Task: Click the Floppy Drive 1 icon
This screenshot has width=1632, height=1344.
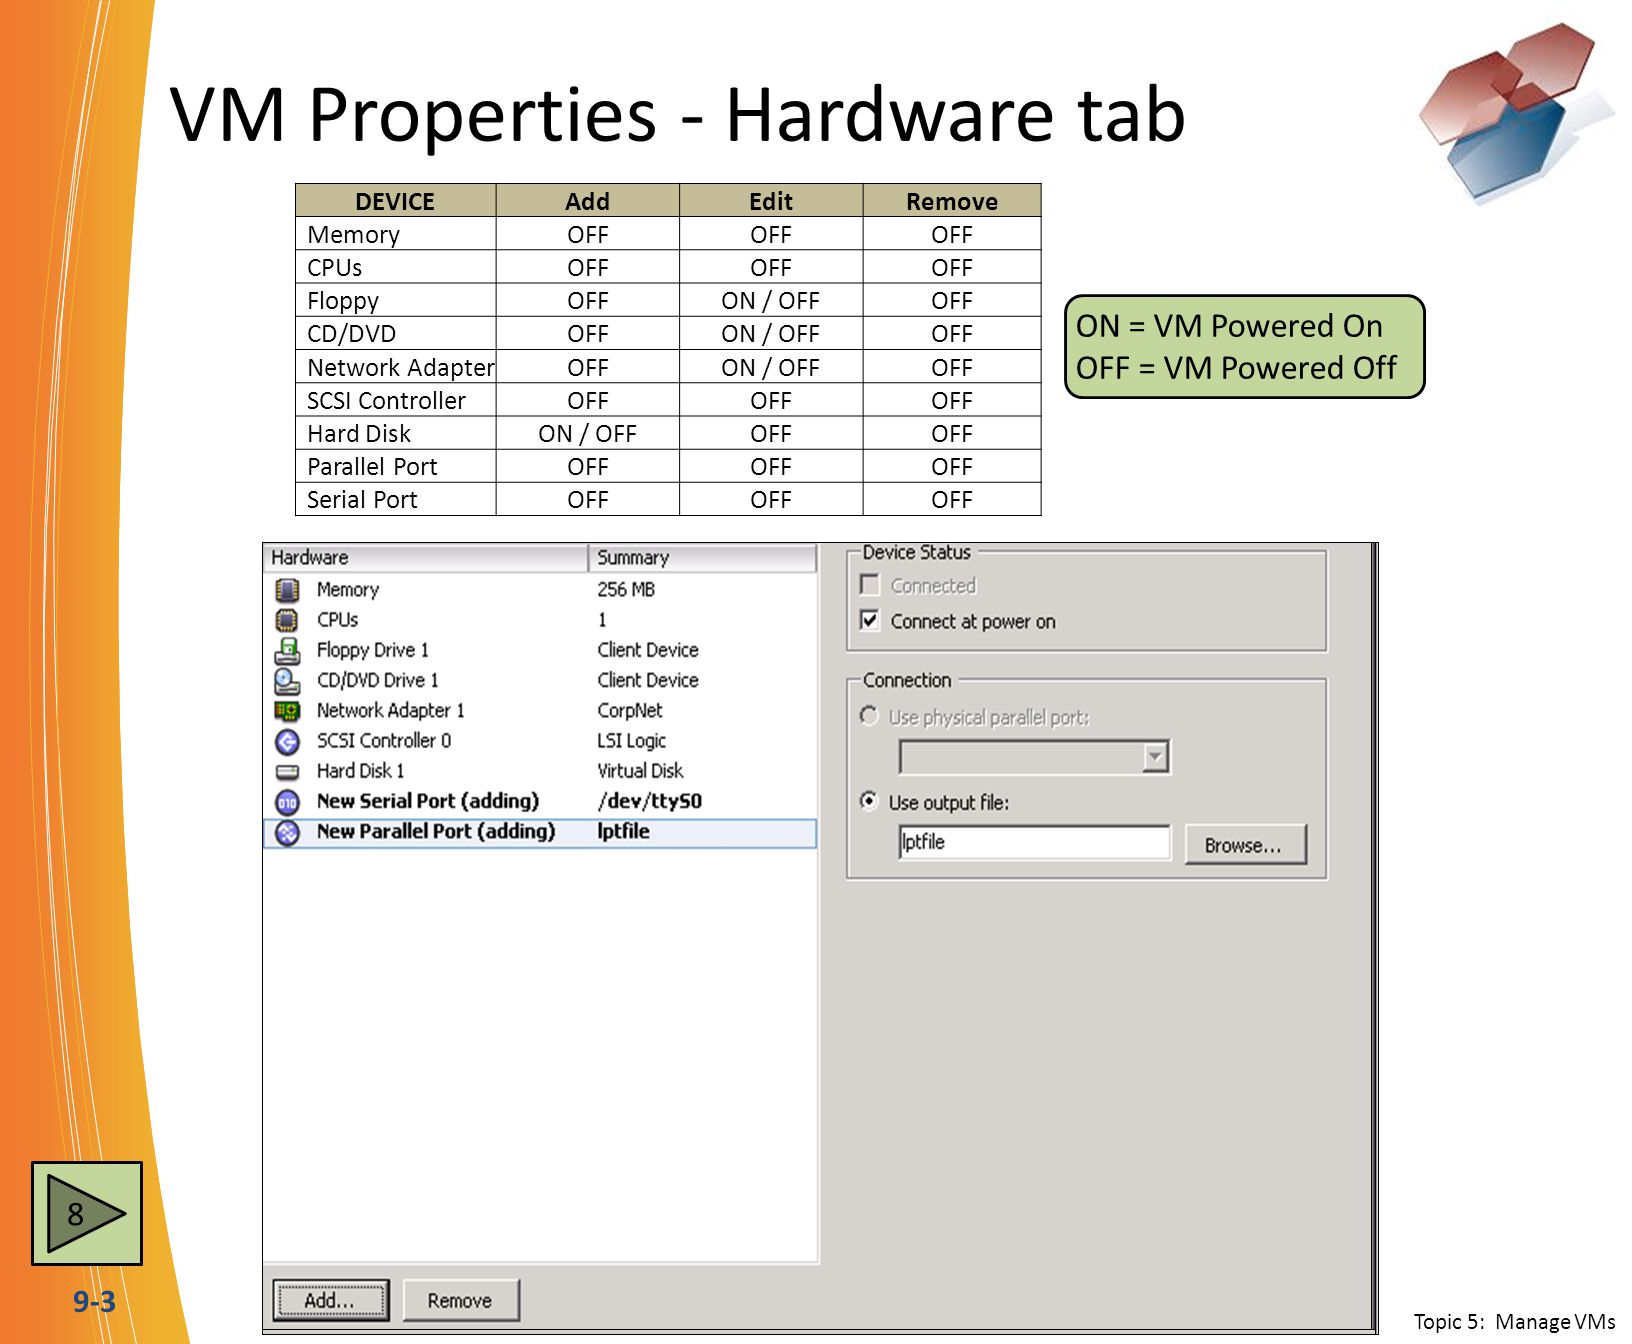Action: coord(287,651)
